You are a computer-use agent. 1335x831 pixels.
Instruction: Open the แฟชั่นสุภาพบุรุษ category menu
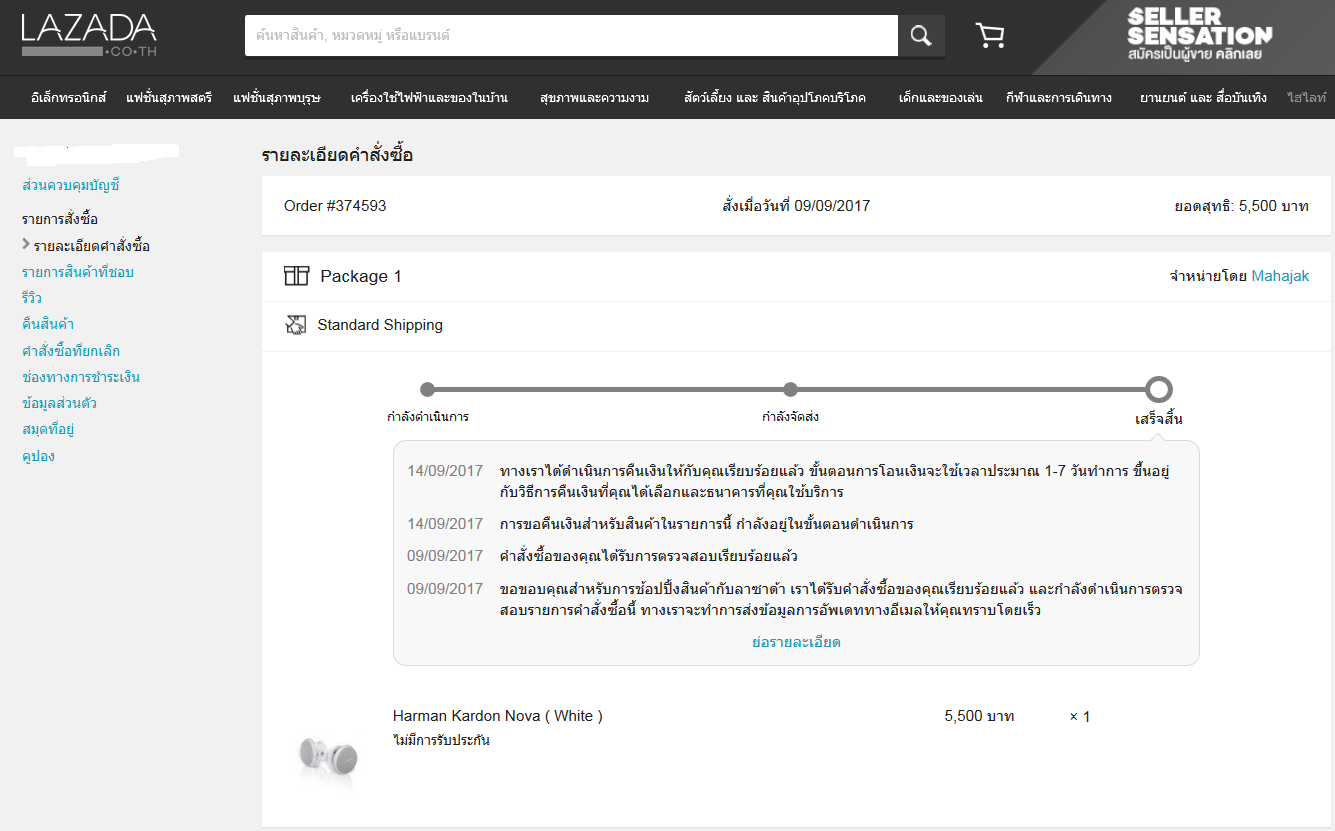(277, 98)
